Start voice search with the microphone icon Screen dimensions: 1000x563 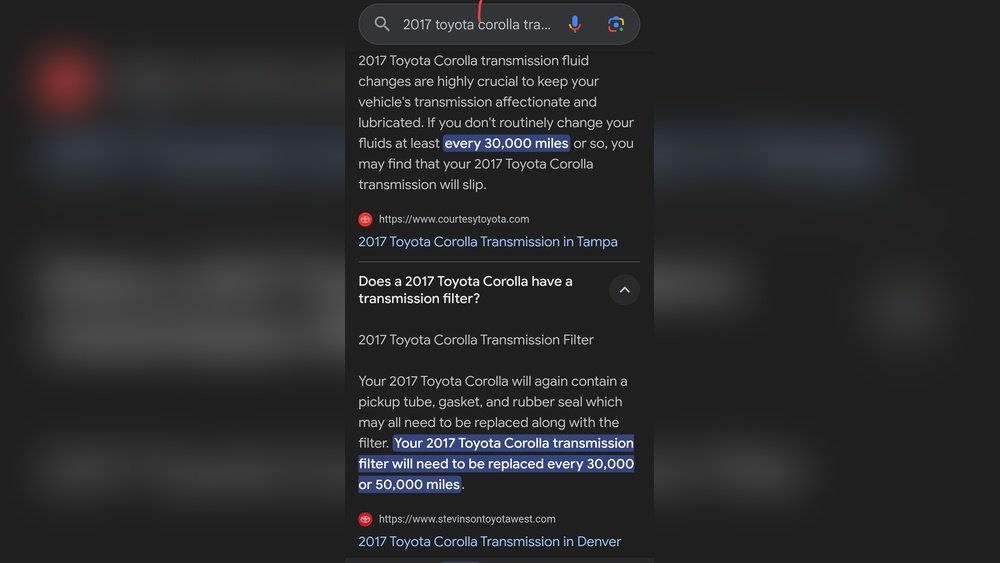click(x=575, y=24)
